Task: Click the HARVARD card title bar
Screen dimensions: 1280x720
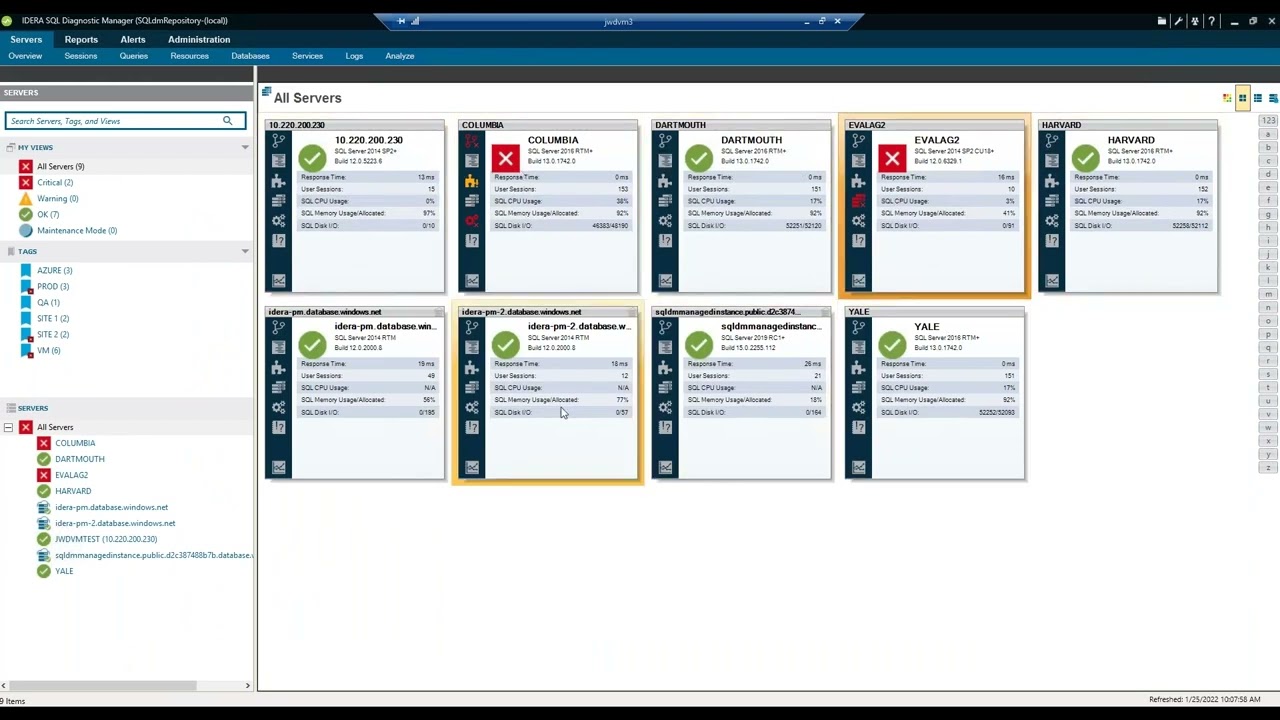Action: pyautogui.click(x=1128, y=125)
